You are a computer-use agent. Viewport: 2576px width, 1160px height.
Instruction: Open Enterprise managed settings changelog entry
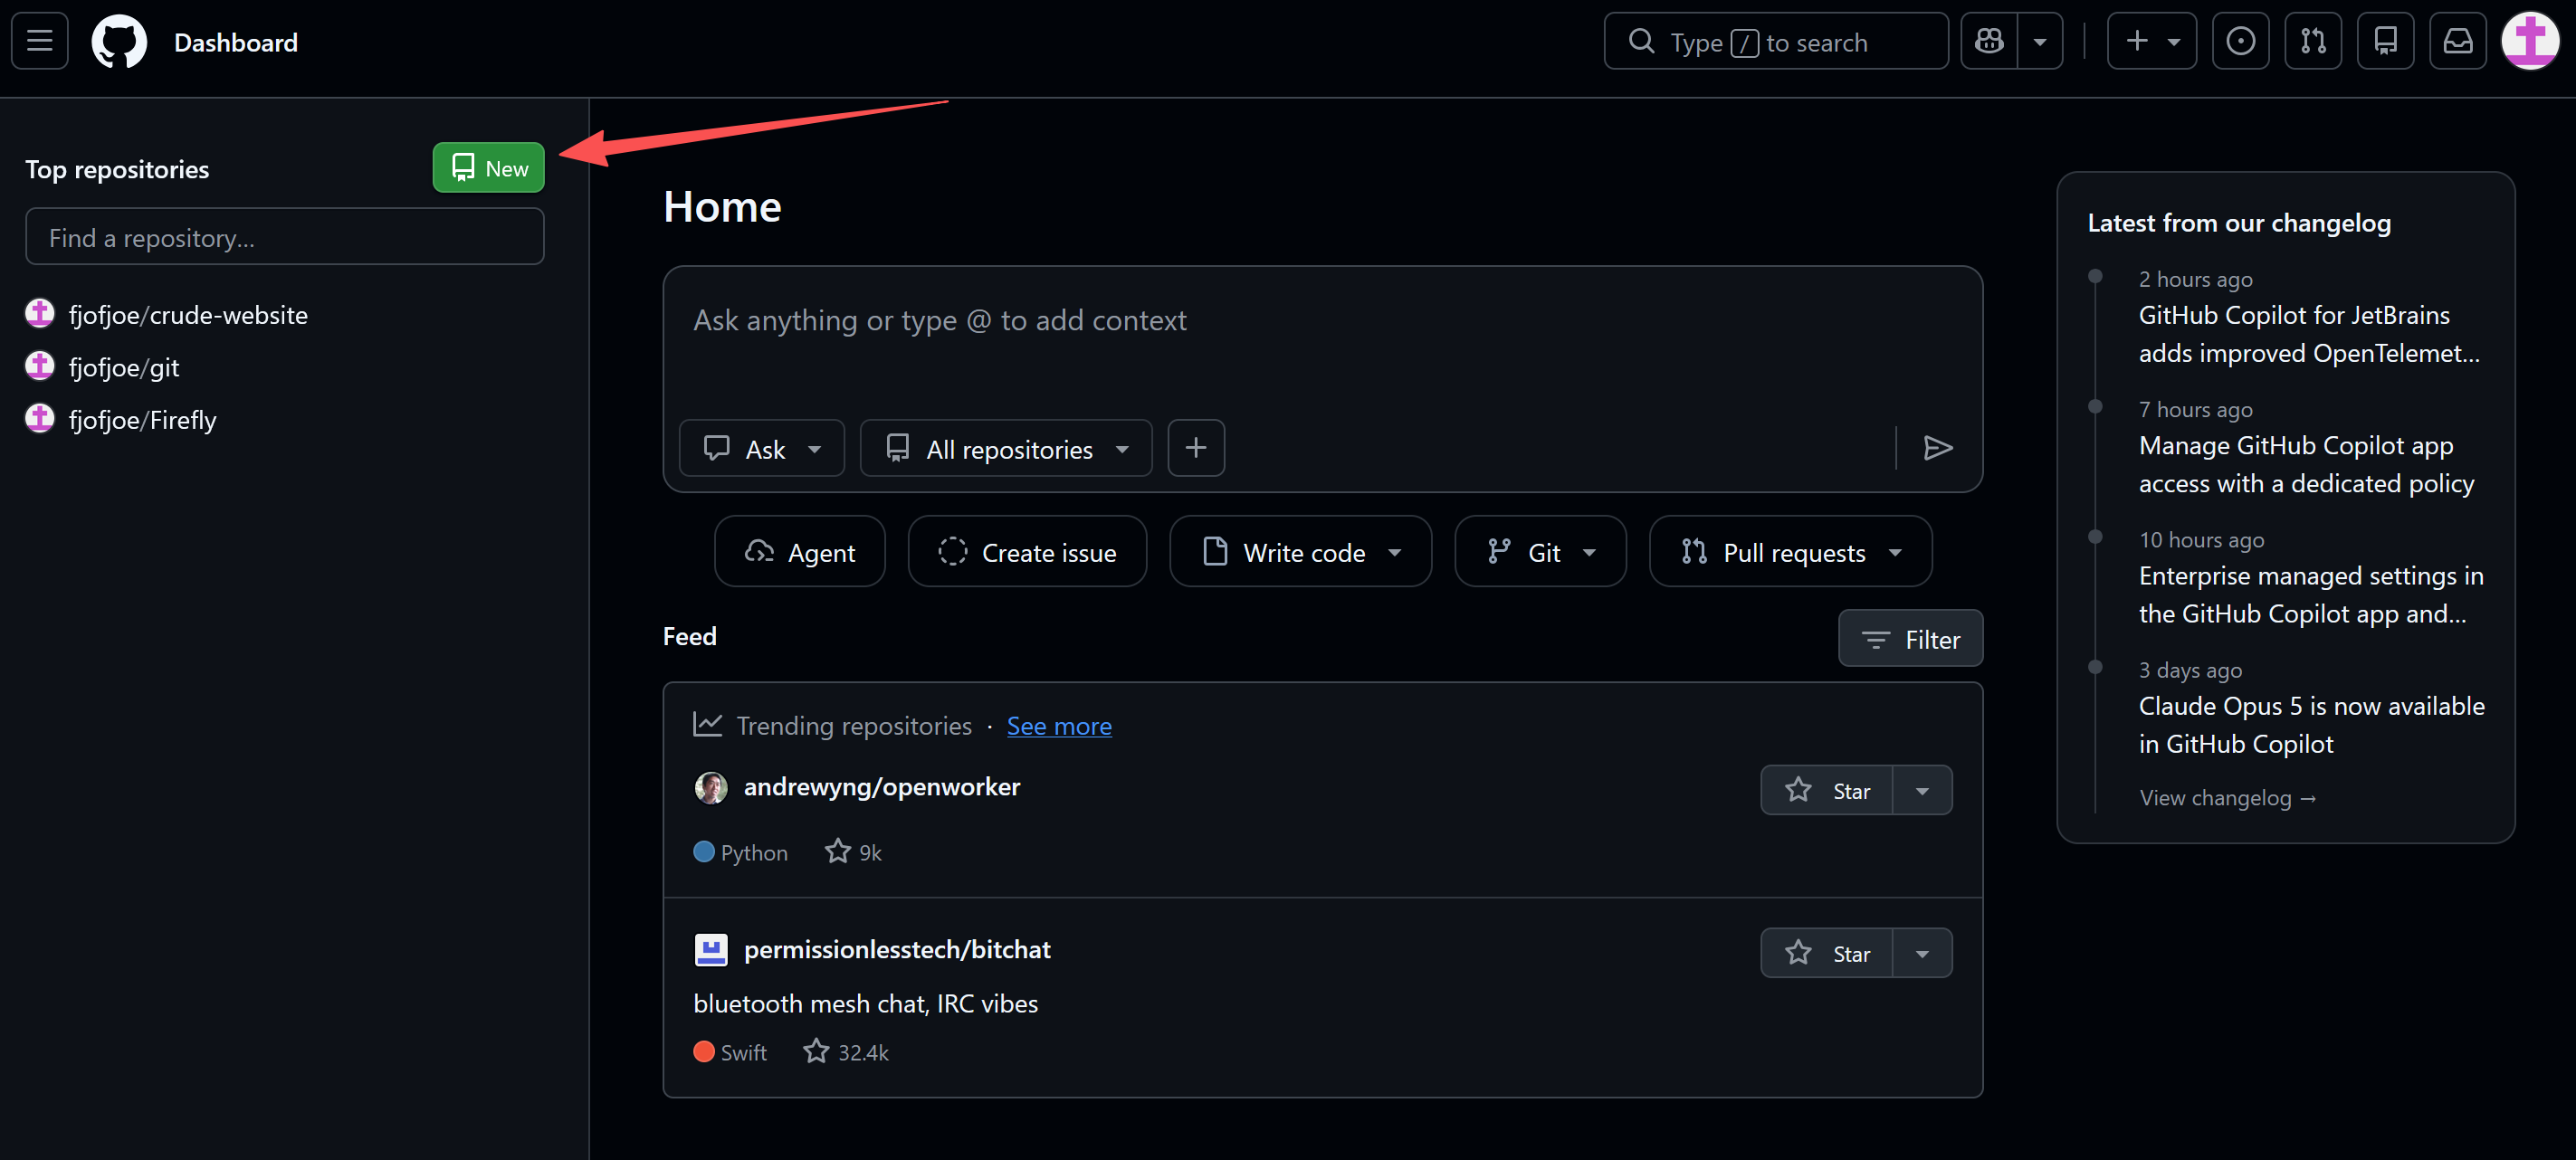[2311, 594]
